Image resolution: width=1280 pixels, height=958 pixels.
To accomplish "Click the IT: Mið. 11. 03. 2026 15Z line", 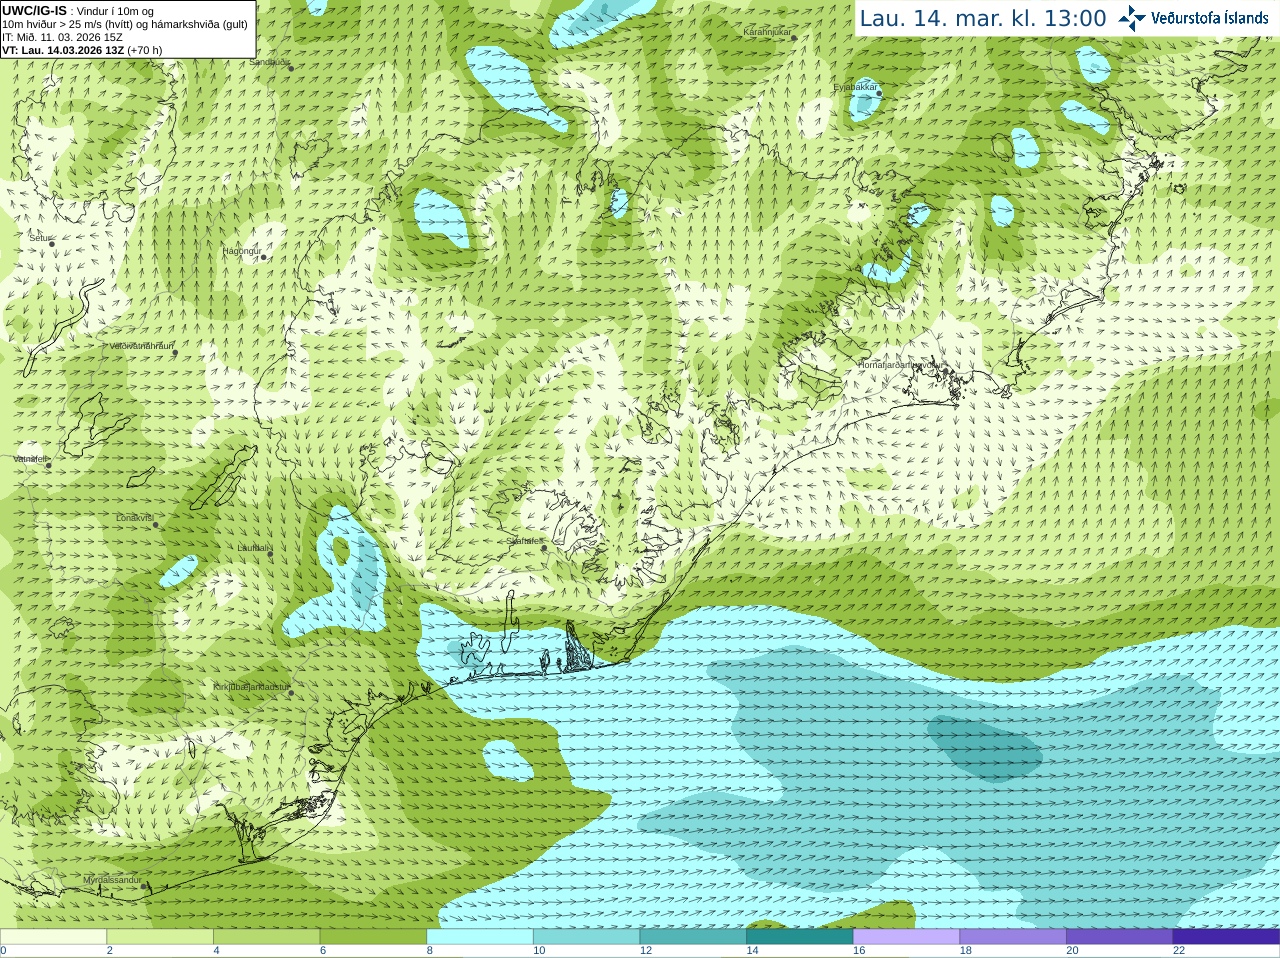I will click(62, 37).
